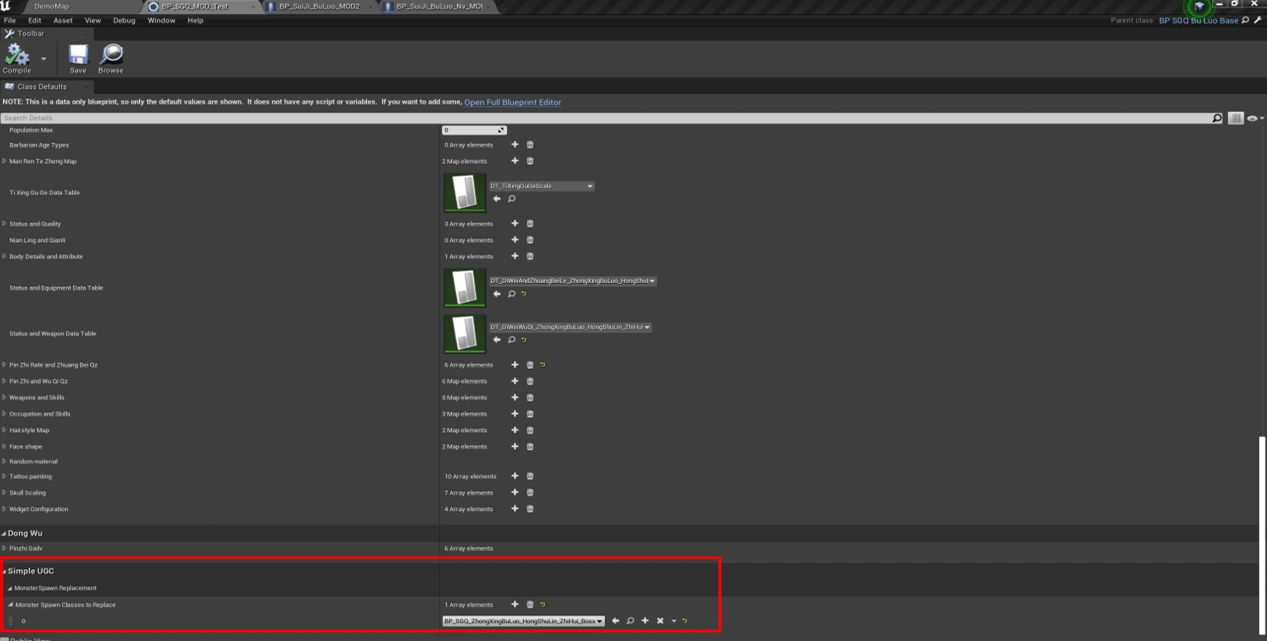Click the Population Max value field

pos(474,130)
